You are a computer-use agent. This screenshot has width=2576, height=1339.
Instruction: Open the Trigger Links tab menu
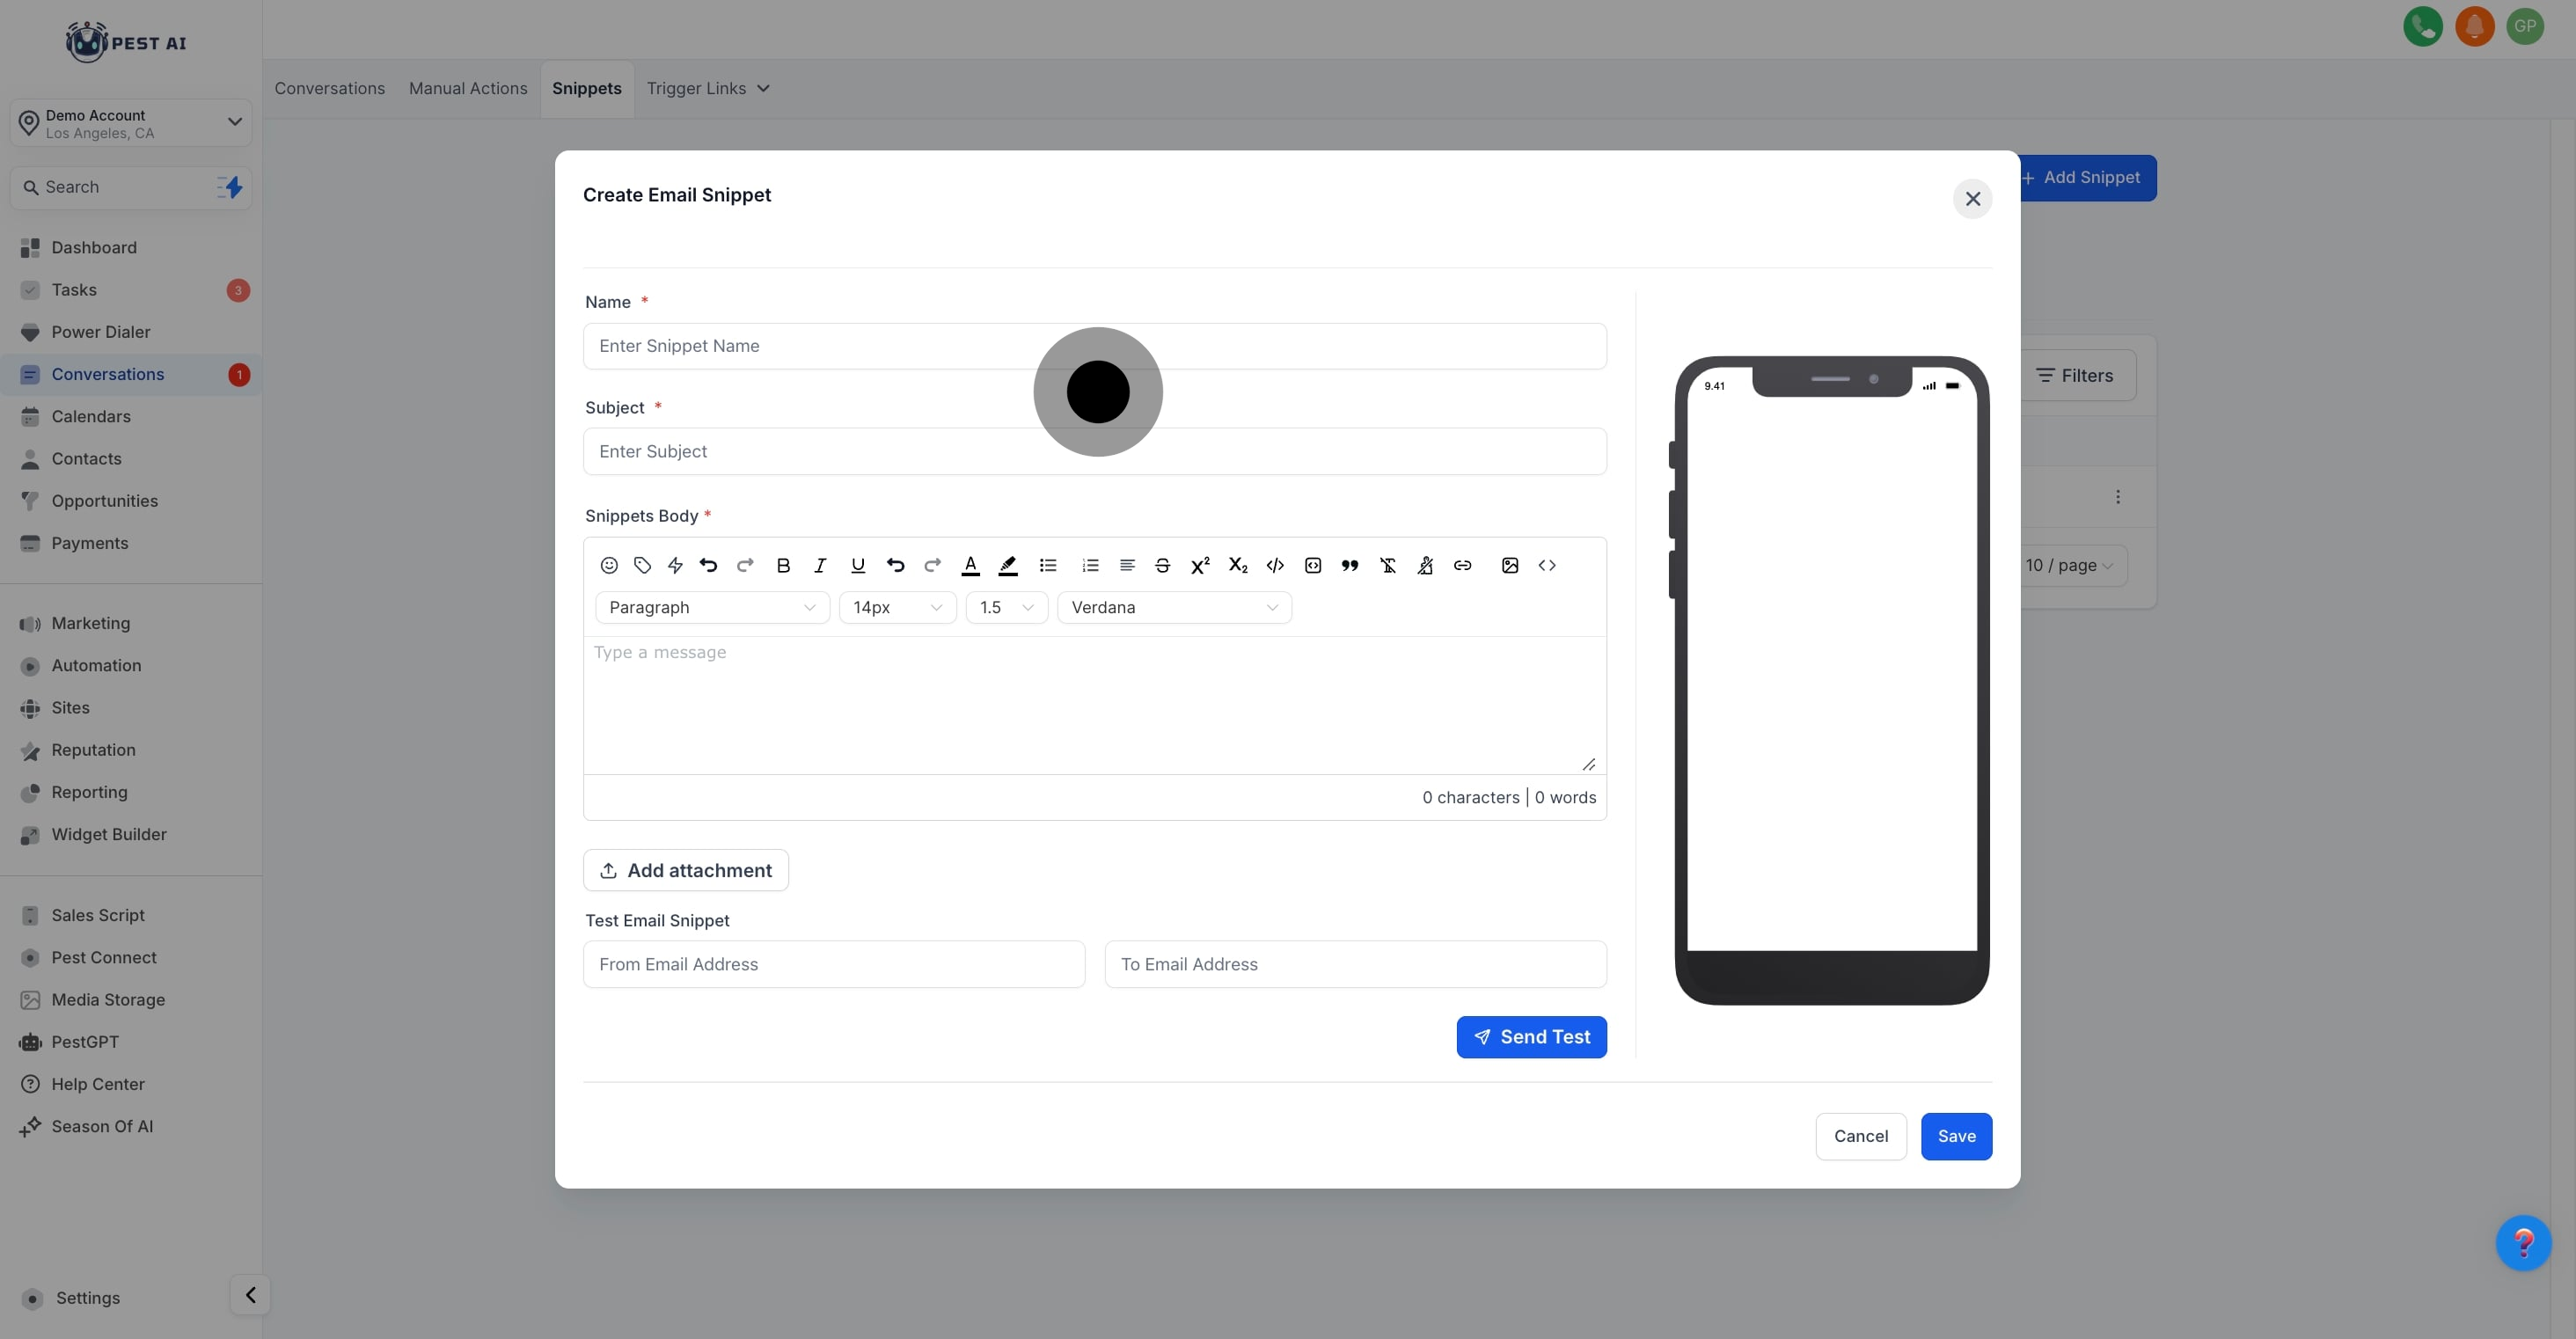pos(707,88)
